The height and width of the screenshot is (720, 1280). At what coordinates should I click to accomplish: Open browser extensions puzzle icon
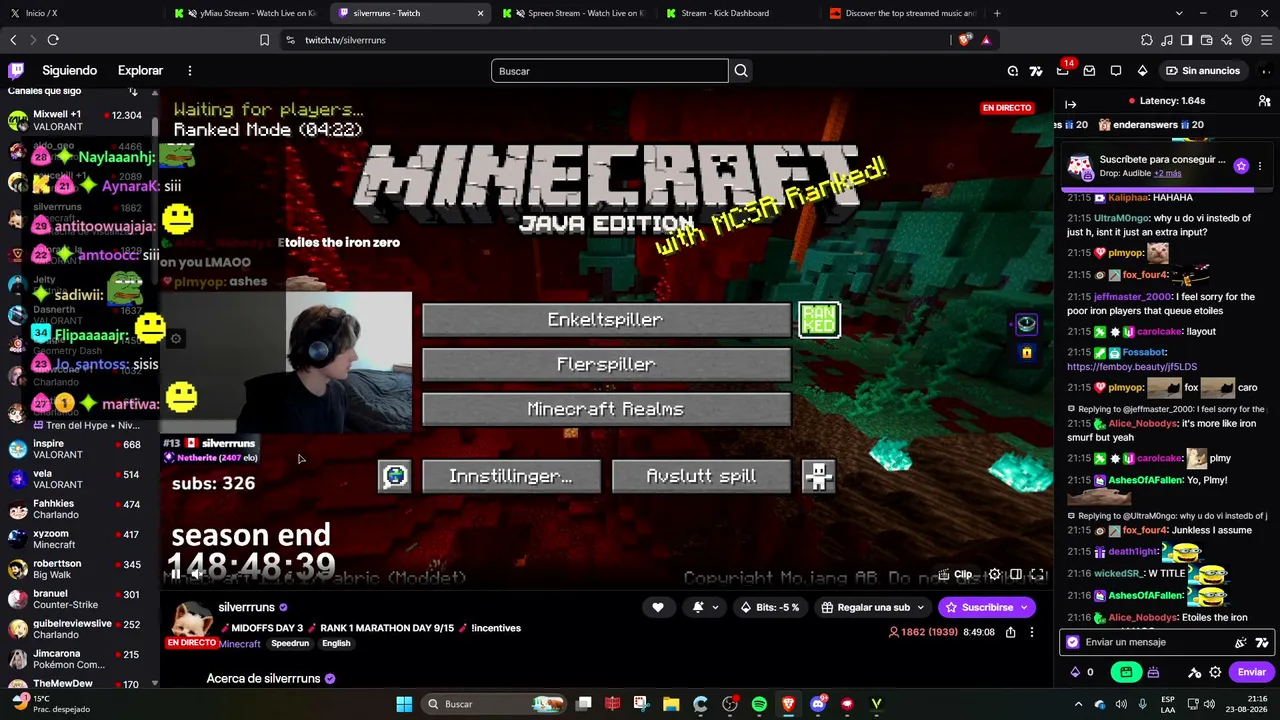coord(1147,40)
